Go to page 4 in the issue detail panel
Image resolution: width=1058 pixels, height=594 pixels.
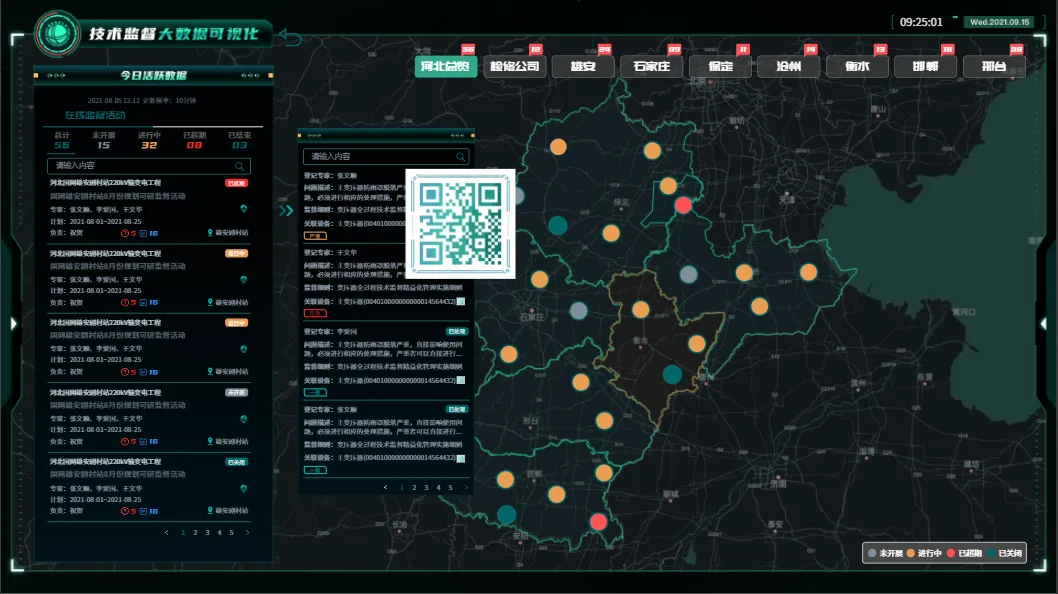point(439,487)
